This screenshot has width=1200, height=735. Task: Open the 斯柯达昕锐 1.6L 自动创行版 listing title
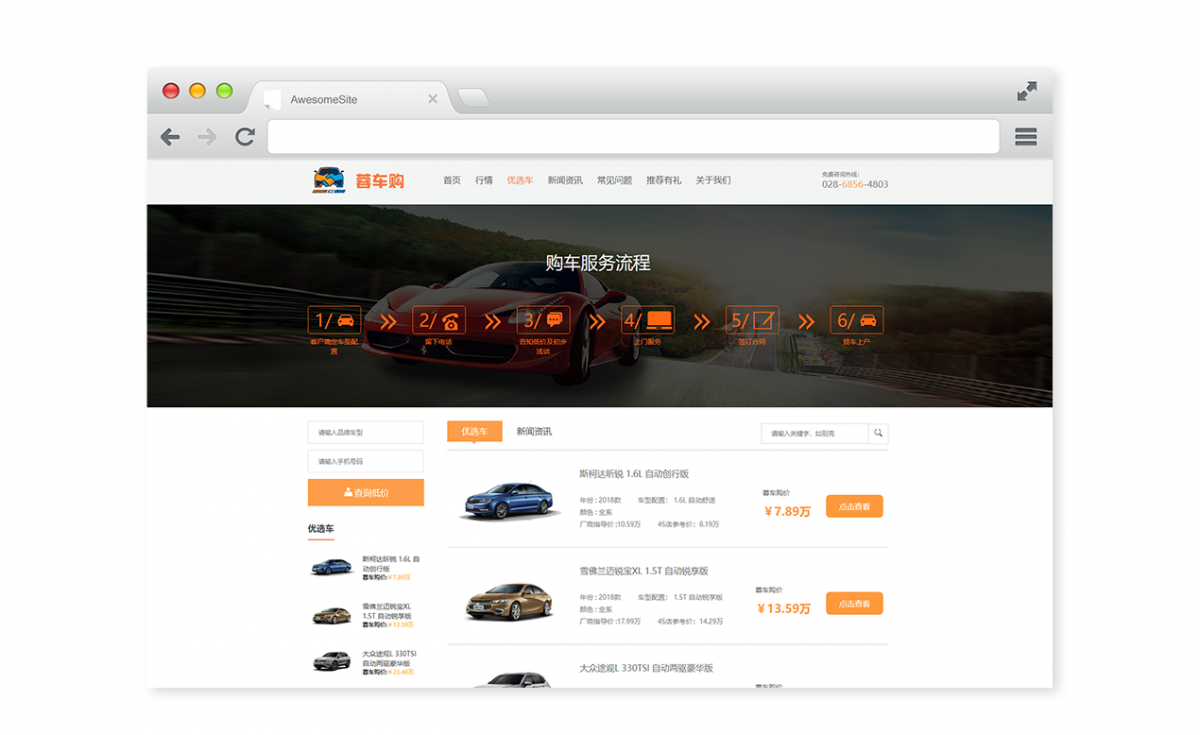click(634, 474)
